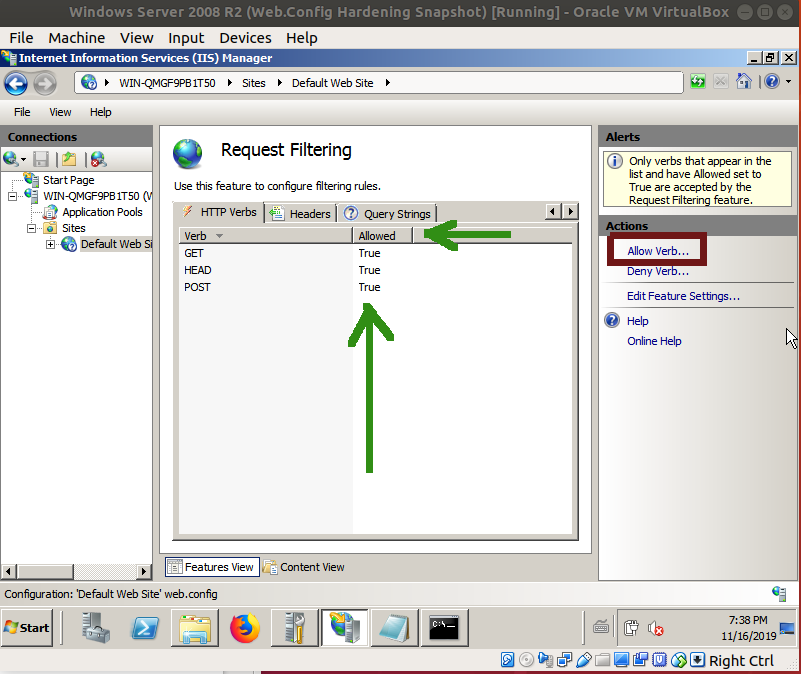Select the WIN-QMGF9PB1T50 server node

click(97, 196)
